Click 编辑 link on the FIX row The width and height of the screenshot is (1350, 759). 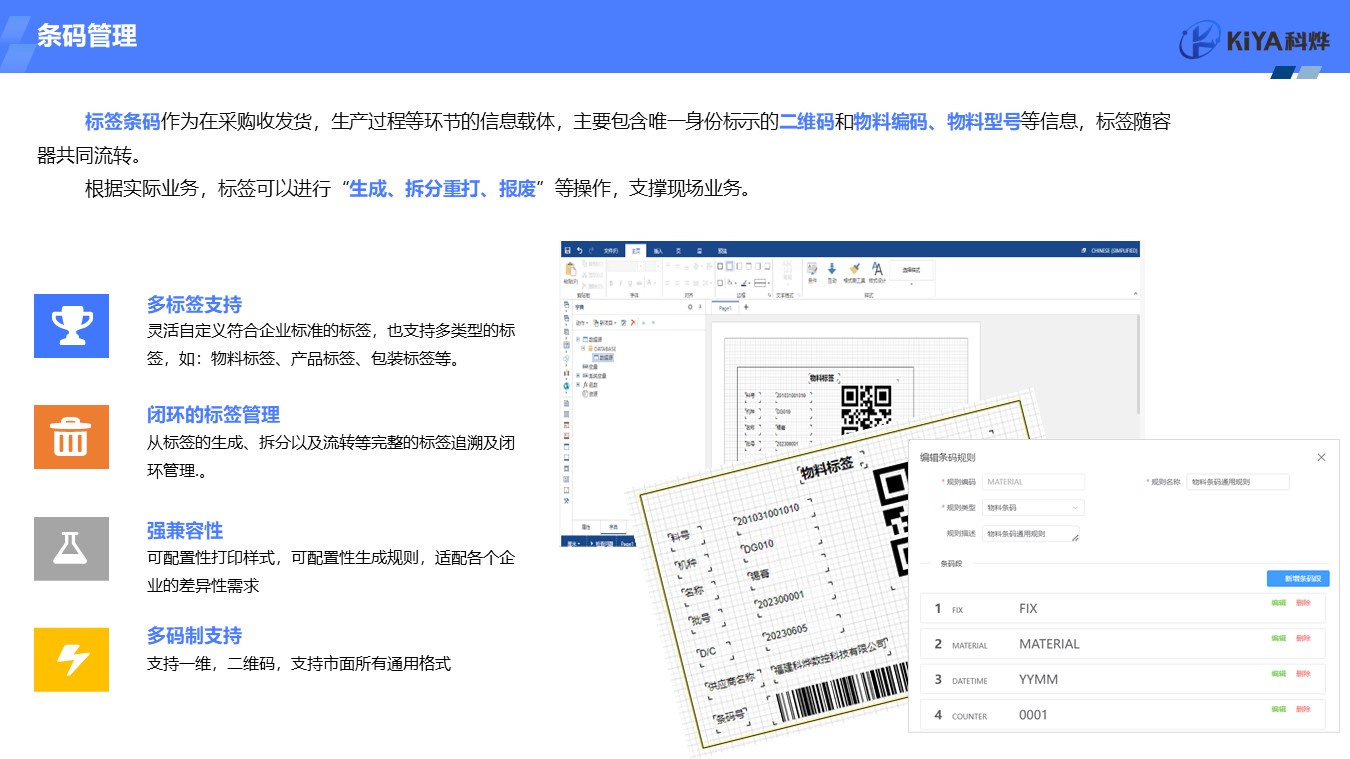pos(1278,603)
